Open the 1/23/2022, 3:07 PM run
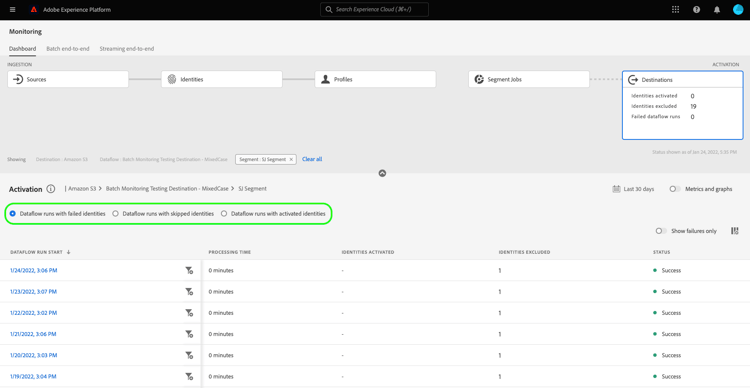The image size is (750, 388). coord(33,292)
